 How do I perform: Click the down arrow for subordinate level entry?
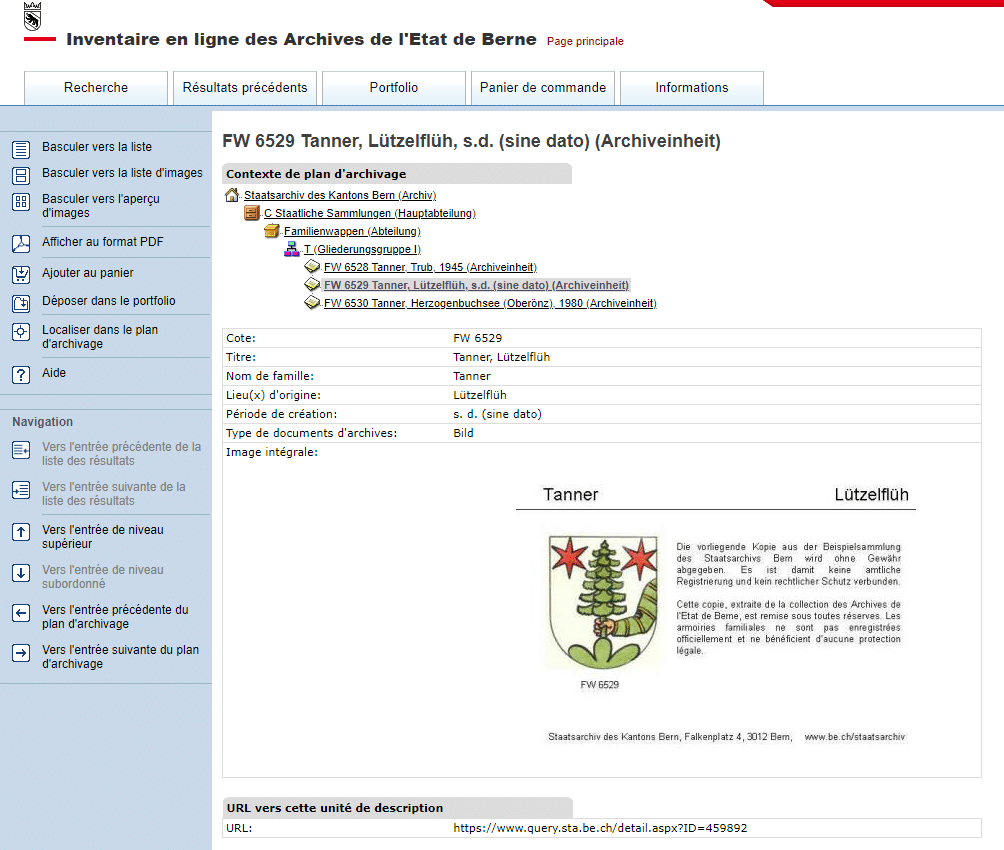pyautogui.click(x=21, y=573)
